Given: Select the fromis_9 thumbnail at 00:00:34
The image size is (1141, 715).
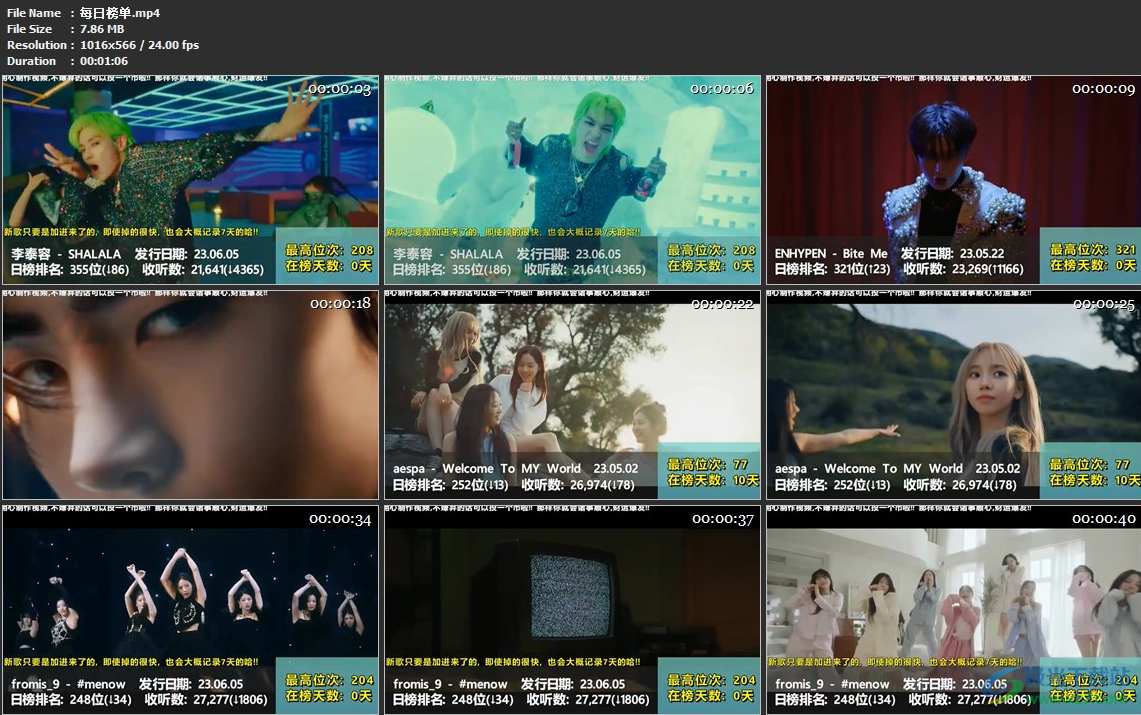Looking at the screenshot, I should 191,610.
